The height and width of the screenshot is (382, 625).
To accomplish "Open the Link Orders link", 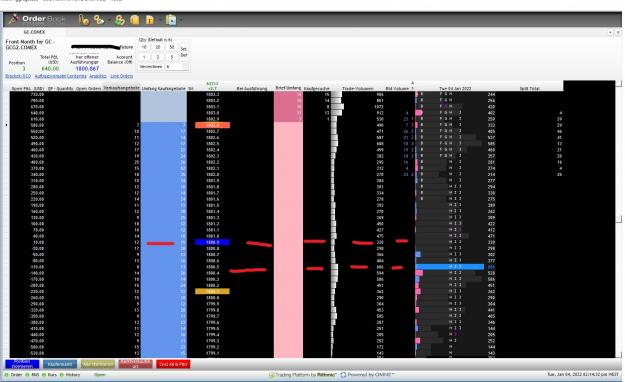I will click(122, 76).
